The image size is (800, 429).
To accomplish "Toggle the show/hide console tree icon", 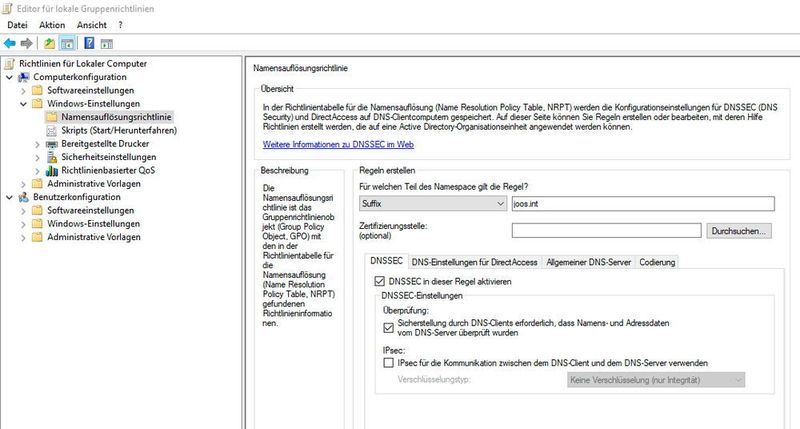I will coord(67,43).
